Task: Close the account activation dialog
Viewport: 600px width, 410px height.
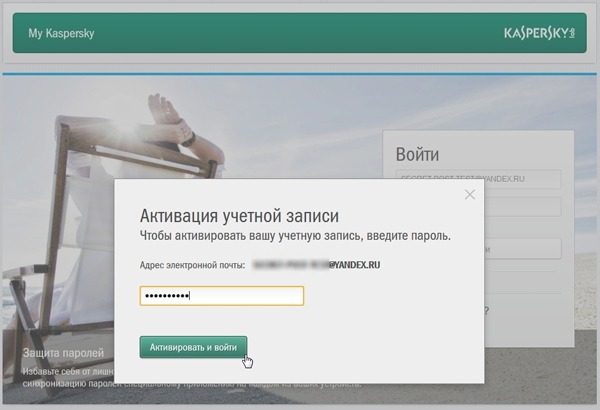Action: tap(470, 194)
